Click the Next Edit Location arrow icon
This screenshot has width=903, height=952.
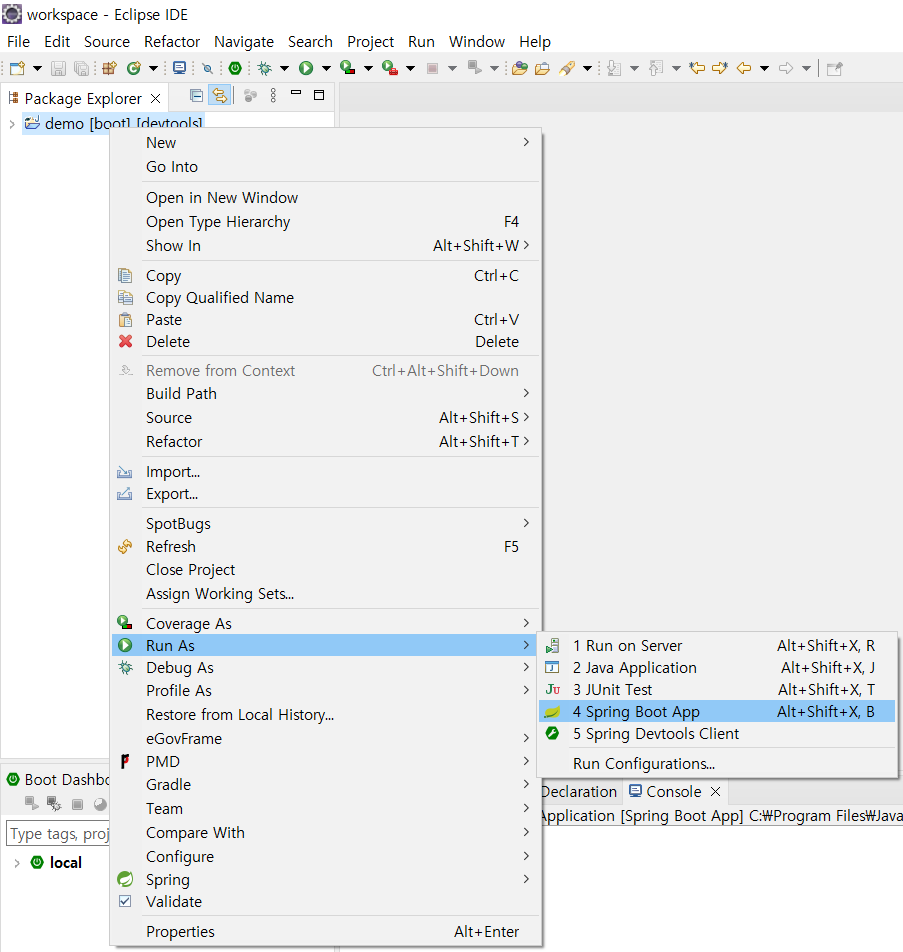720,68
